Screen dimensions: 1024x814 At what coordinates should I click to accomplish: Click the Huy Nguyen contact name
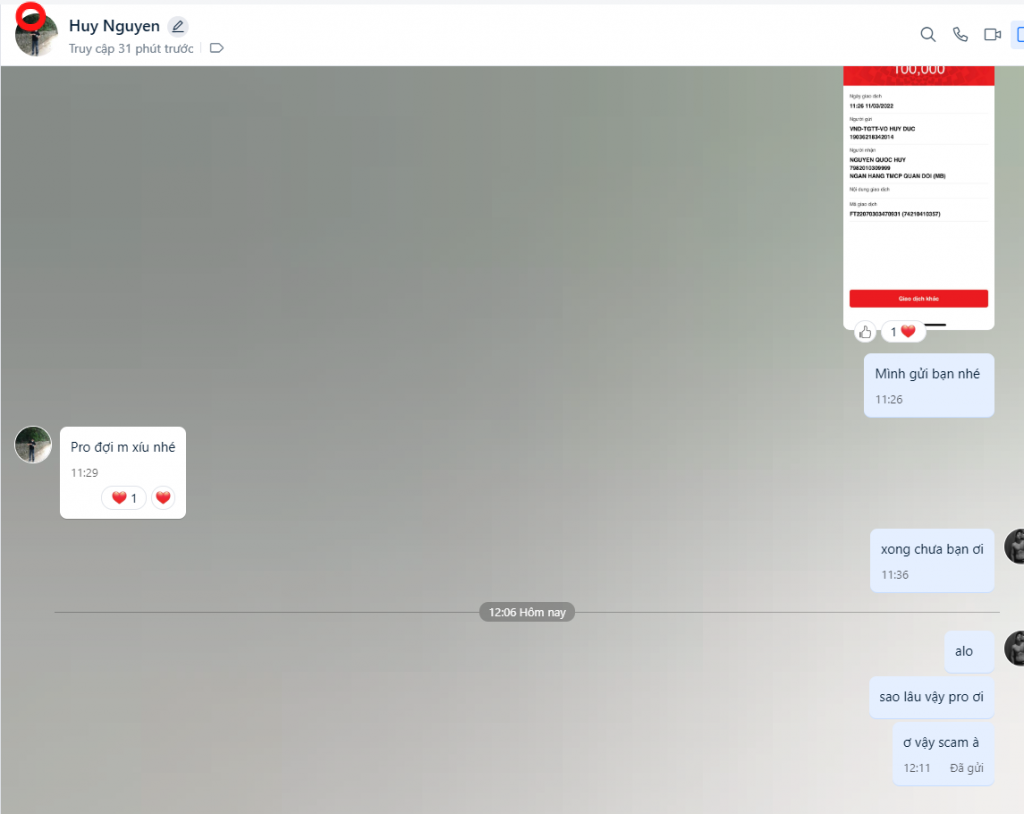coord(114,26)
